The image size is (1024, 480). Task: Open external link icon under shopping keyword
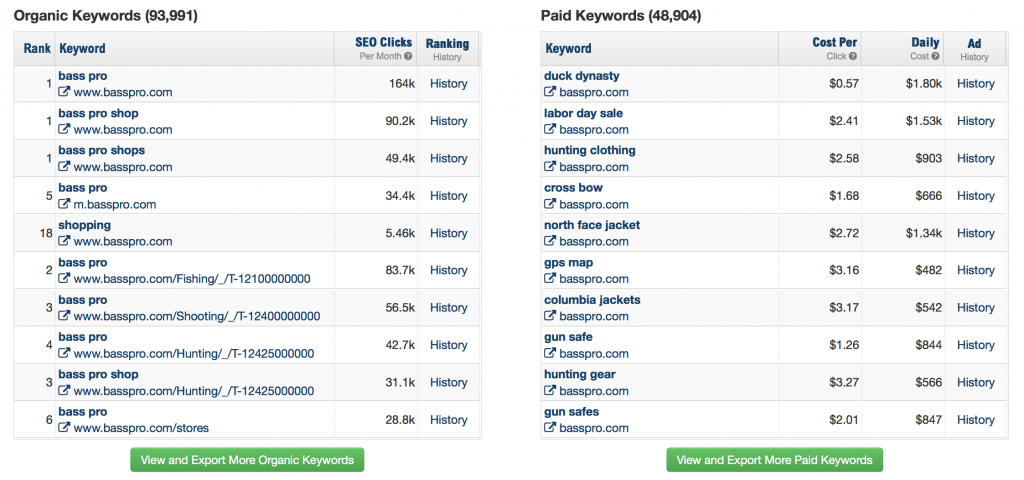coord(64,242)
